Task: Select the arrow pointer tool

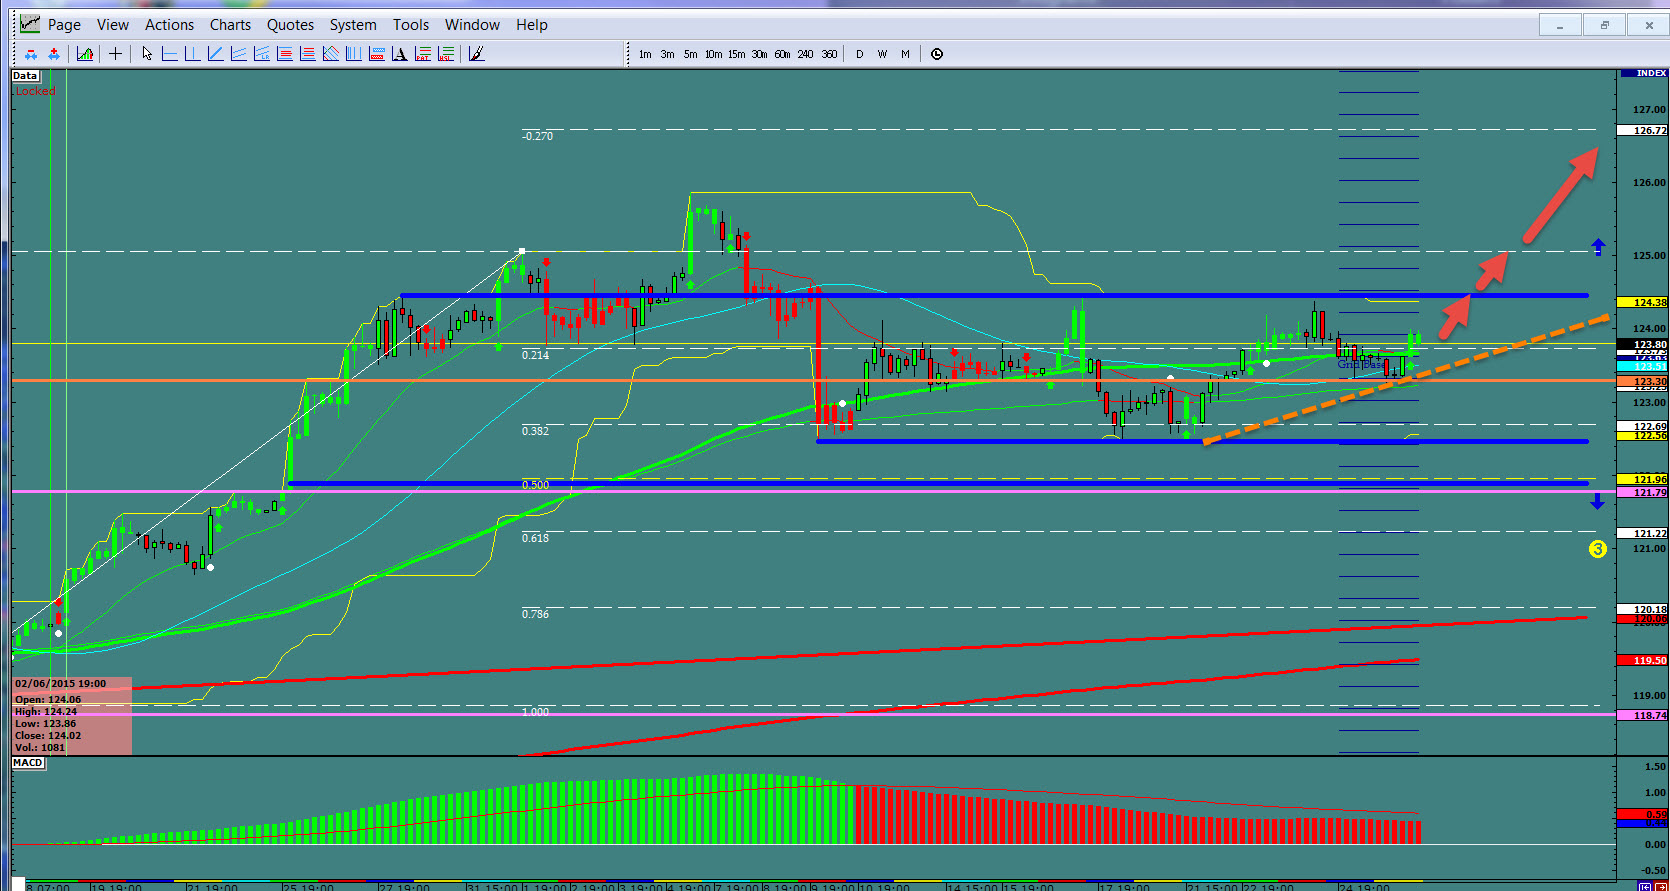Action: coord(147,54)
